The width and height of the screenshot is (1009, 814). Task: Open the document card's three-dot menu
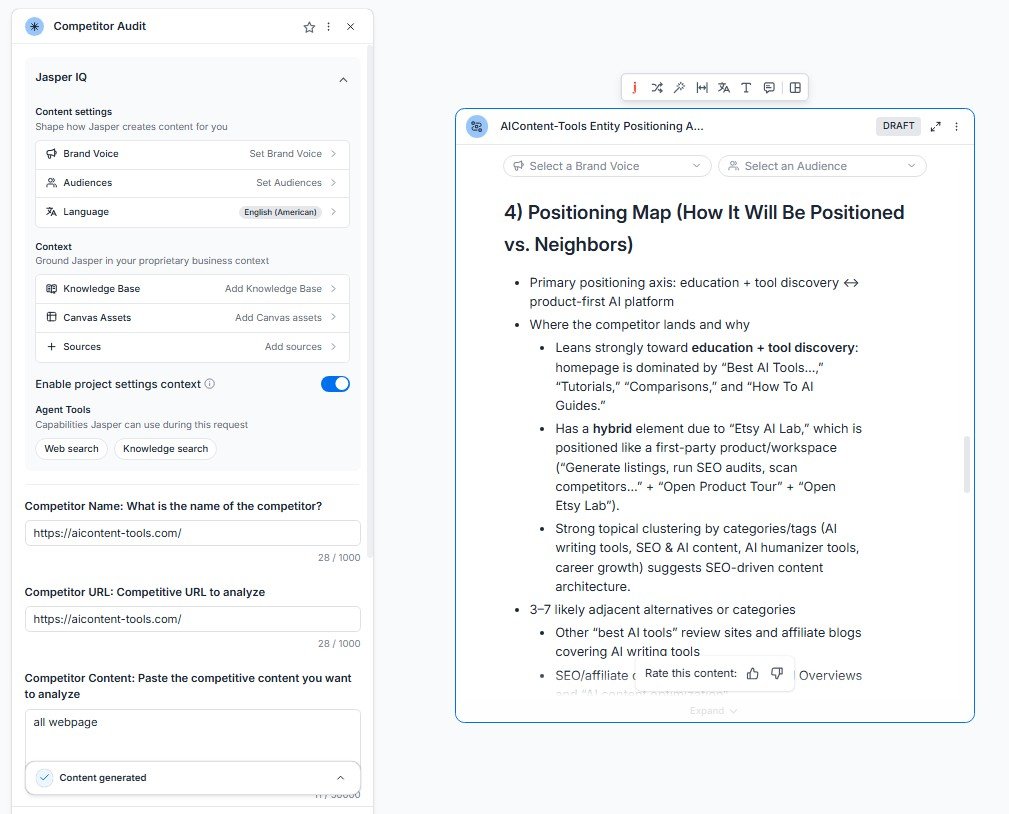(x=956, y=126)
